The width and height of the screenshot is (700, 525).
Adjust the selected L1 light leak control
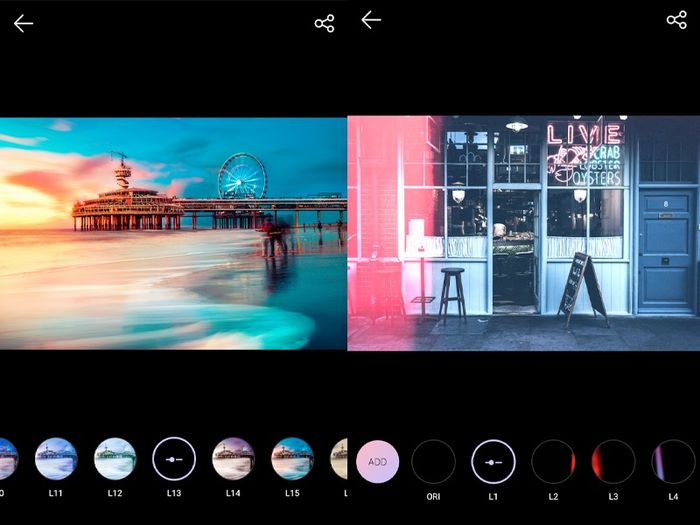click(x=493, y=462)
